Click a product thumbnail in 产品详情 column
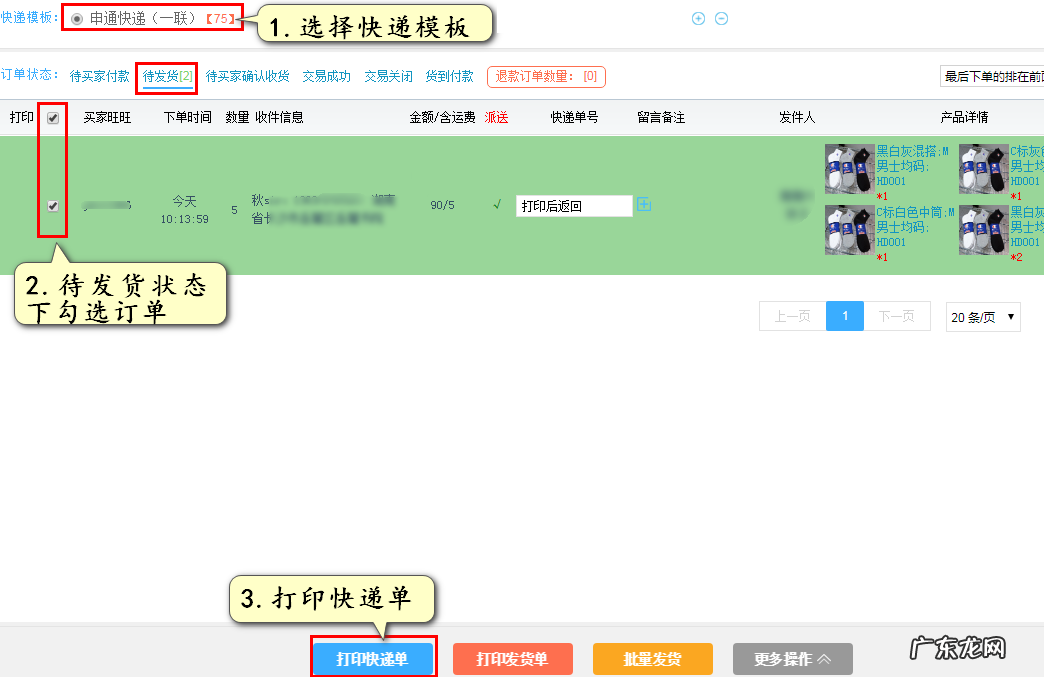The height and width of the screenshot is (677, 1044). click(849, 169)
